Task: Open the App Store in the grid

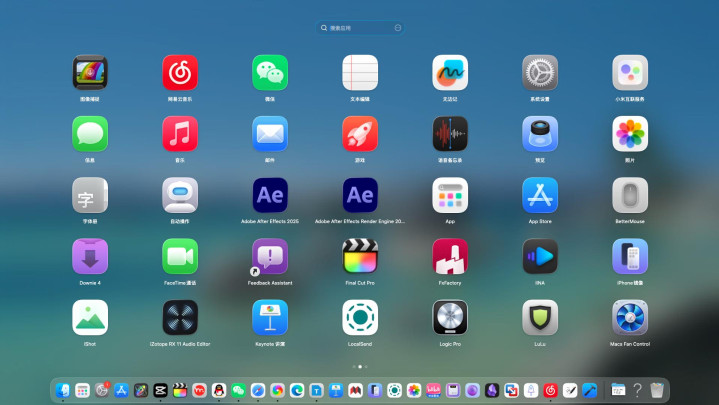Action: 540,195
